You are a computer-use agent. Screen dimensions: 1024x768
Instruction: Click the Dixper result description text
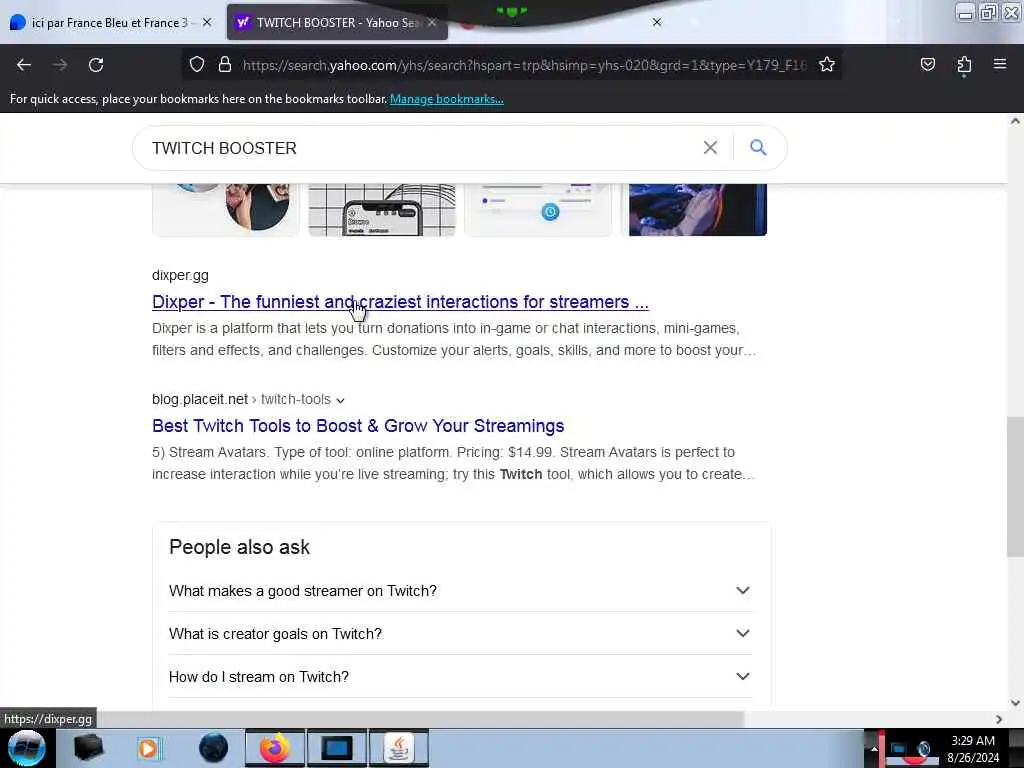point(454,339)
